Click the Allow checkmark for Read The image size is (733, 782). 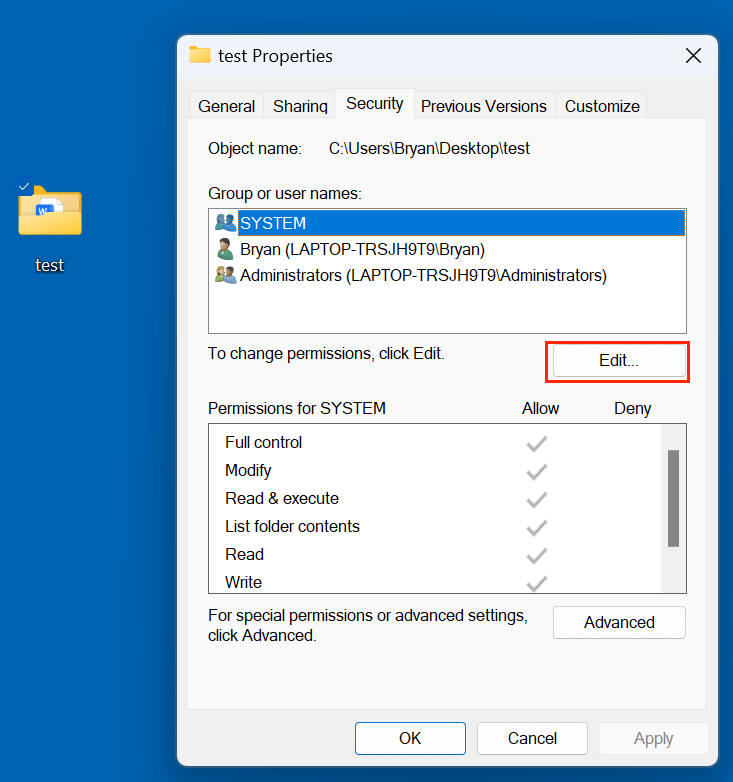pyautogui.click(x=537, y=555)
